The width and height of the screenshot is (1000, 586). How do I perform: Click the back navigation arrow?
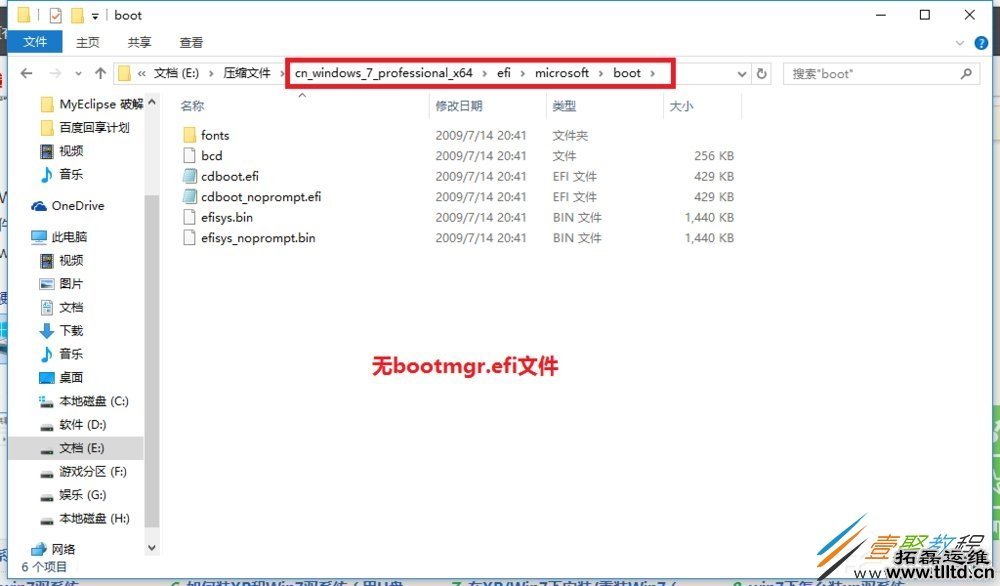click(x=26, y=72)
